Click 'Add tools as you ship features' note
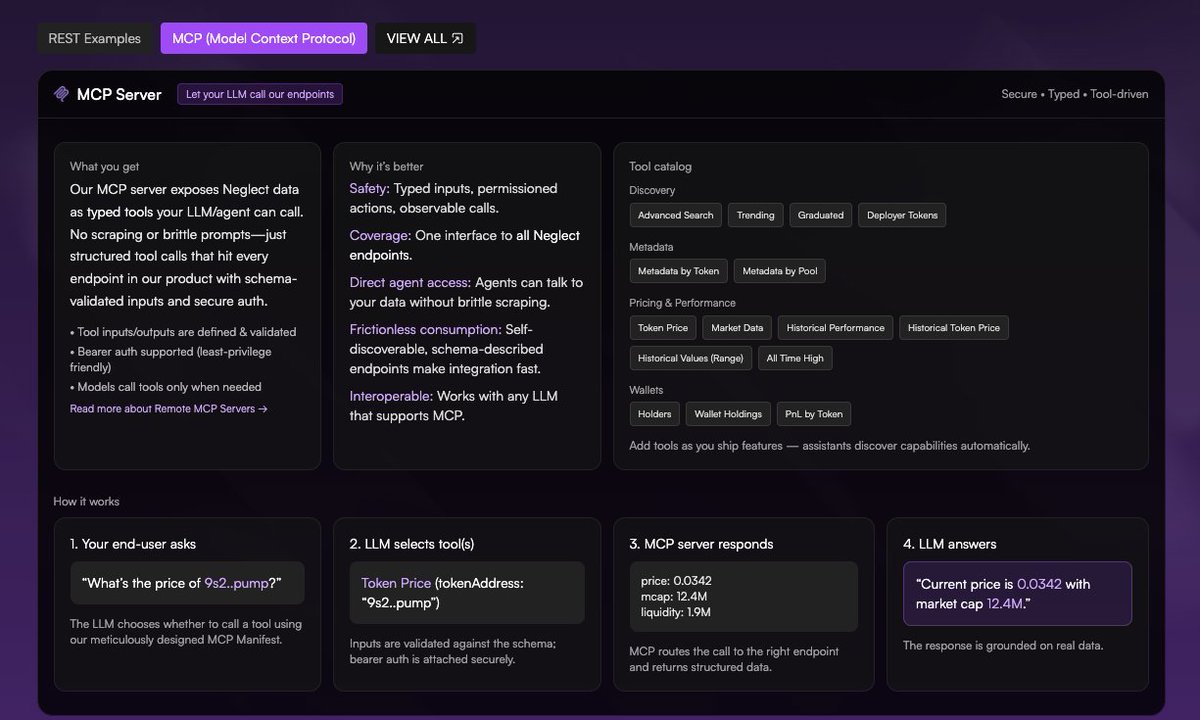The image size is (1200, 720). tap(829, 446)
